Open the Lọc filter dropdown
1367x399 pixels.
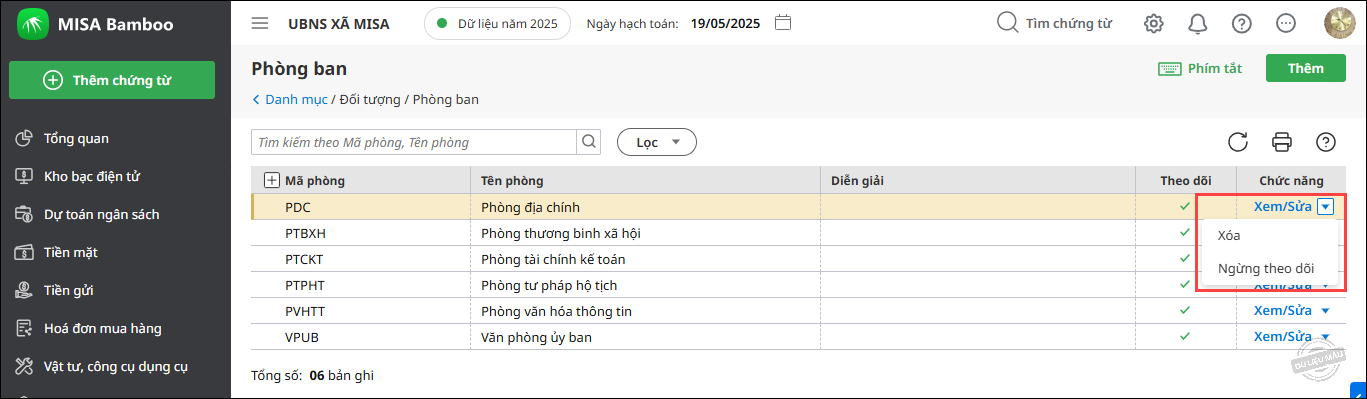click(657, 143)
